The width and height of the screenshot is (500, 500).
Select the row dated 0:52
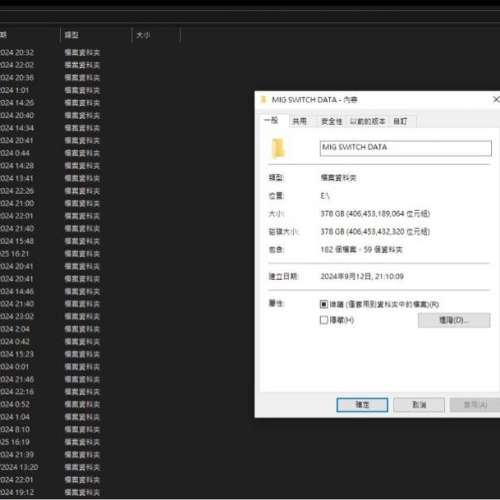coord(50,404)
